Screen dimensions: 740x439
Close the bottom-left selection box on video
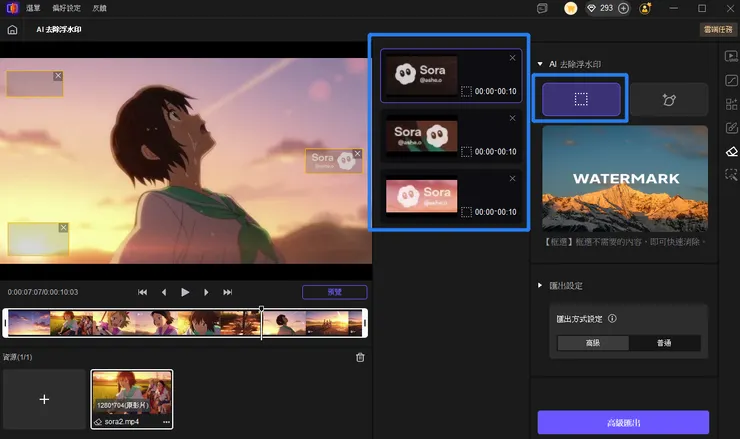63,228
